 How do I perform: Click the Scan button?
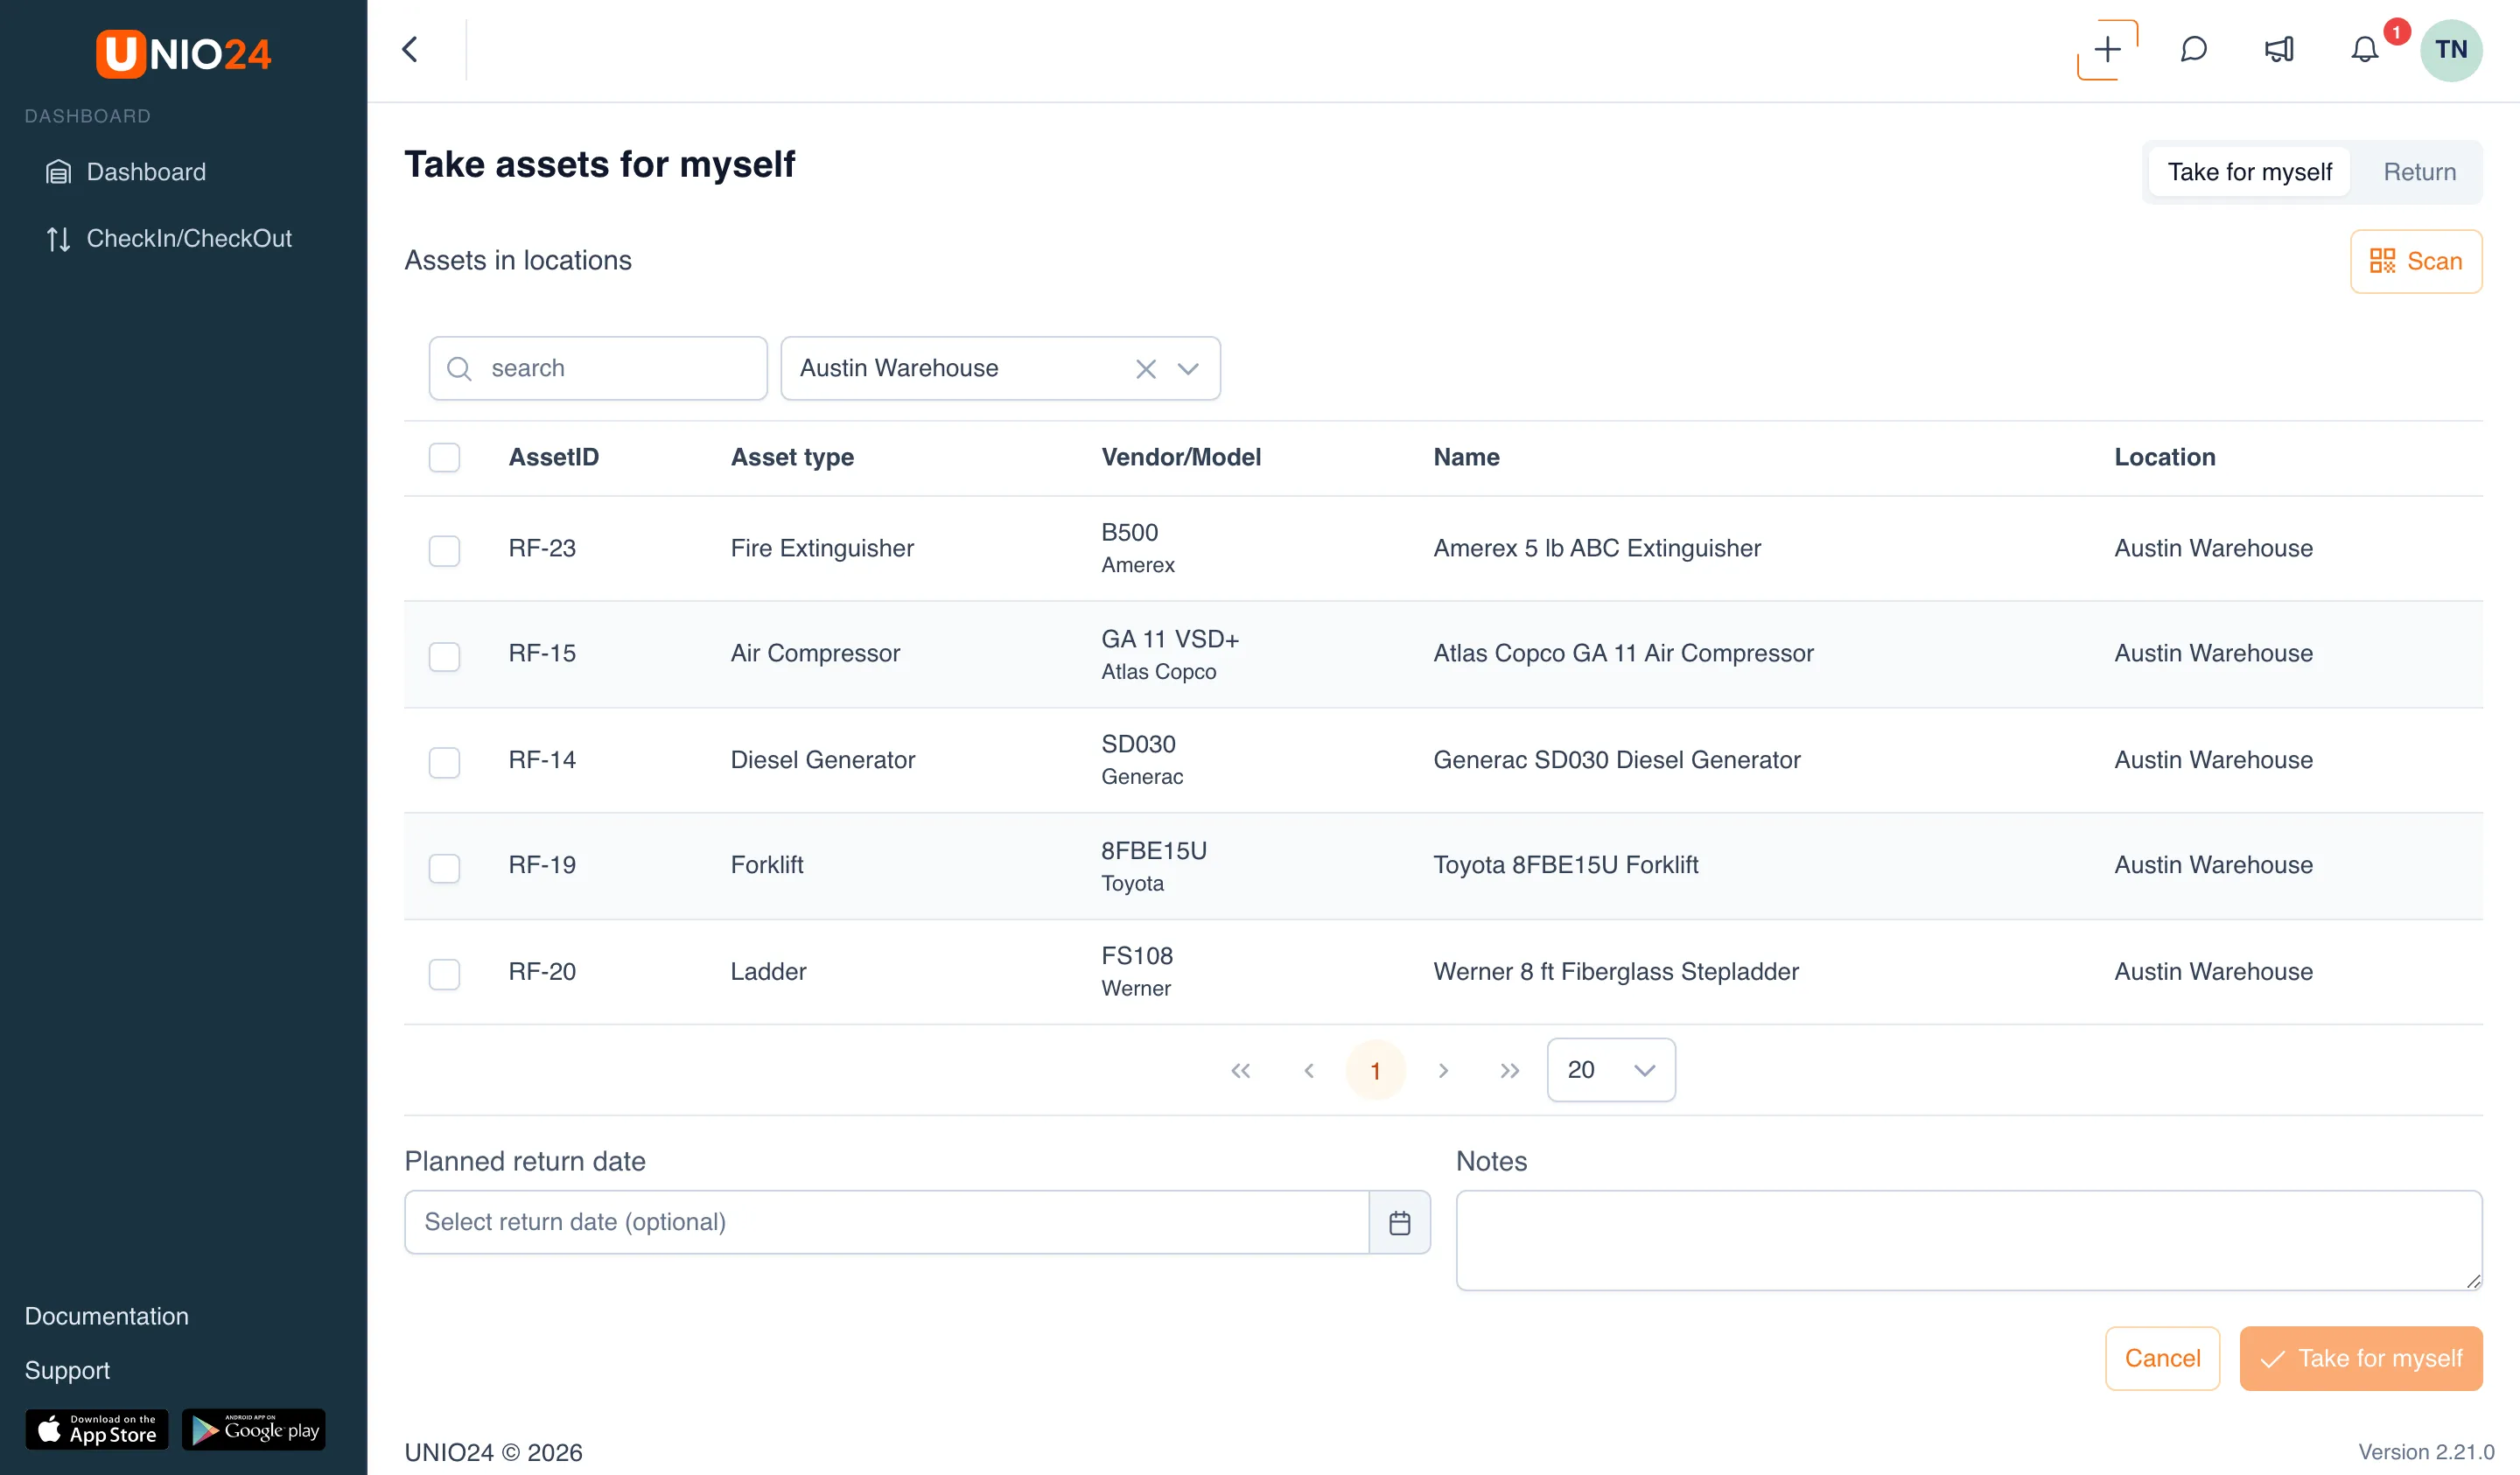(2416, 262)
